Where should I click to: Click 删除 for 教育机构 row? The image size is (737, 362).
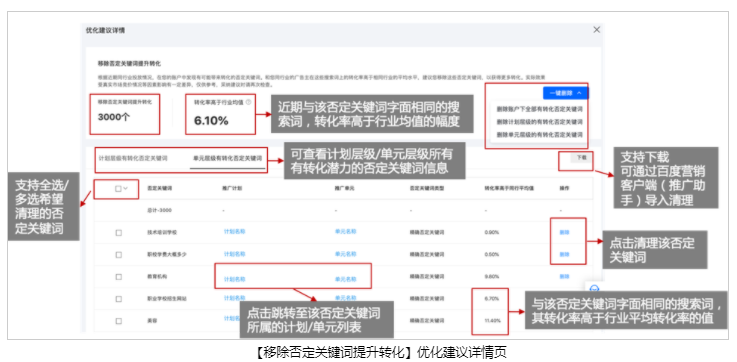coord(564,276)
